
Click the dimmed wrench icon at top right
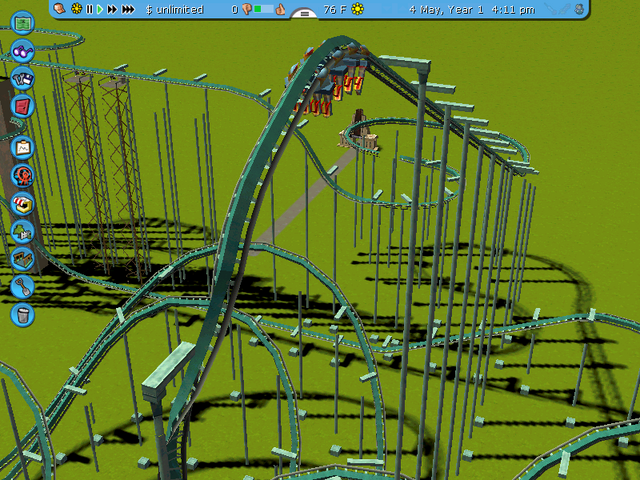coord(549,9)
